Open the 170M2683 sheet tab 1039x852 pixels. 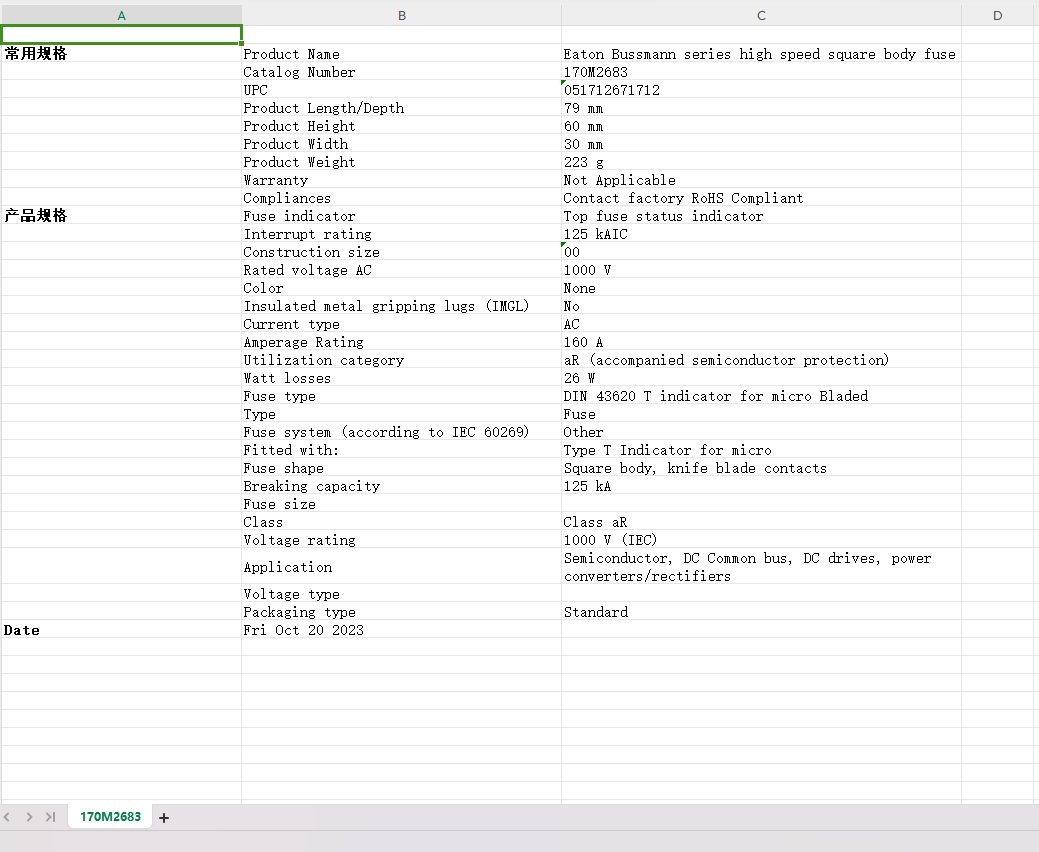pos(110,816)
